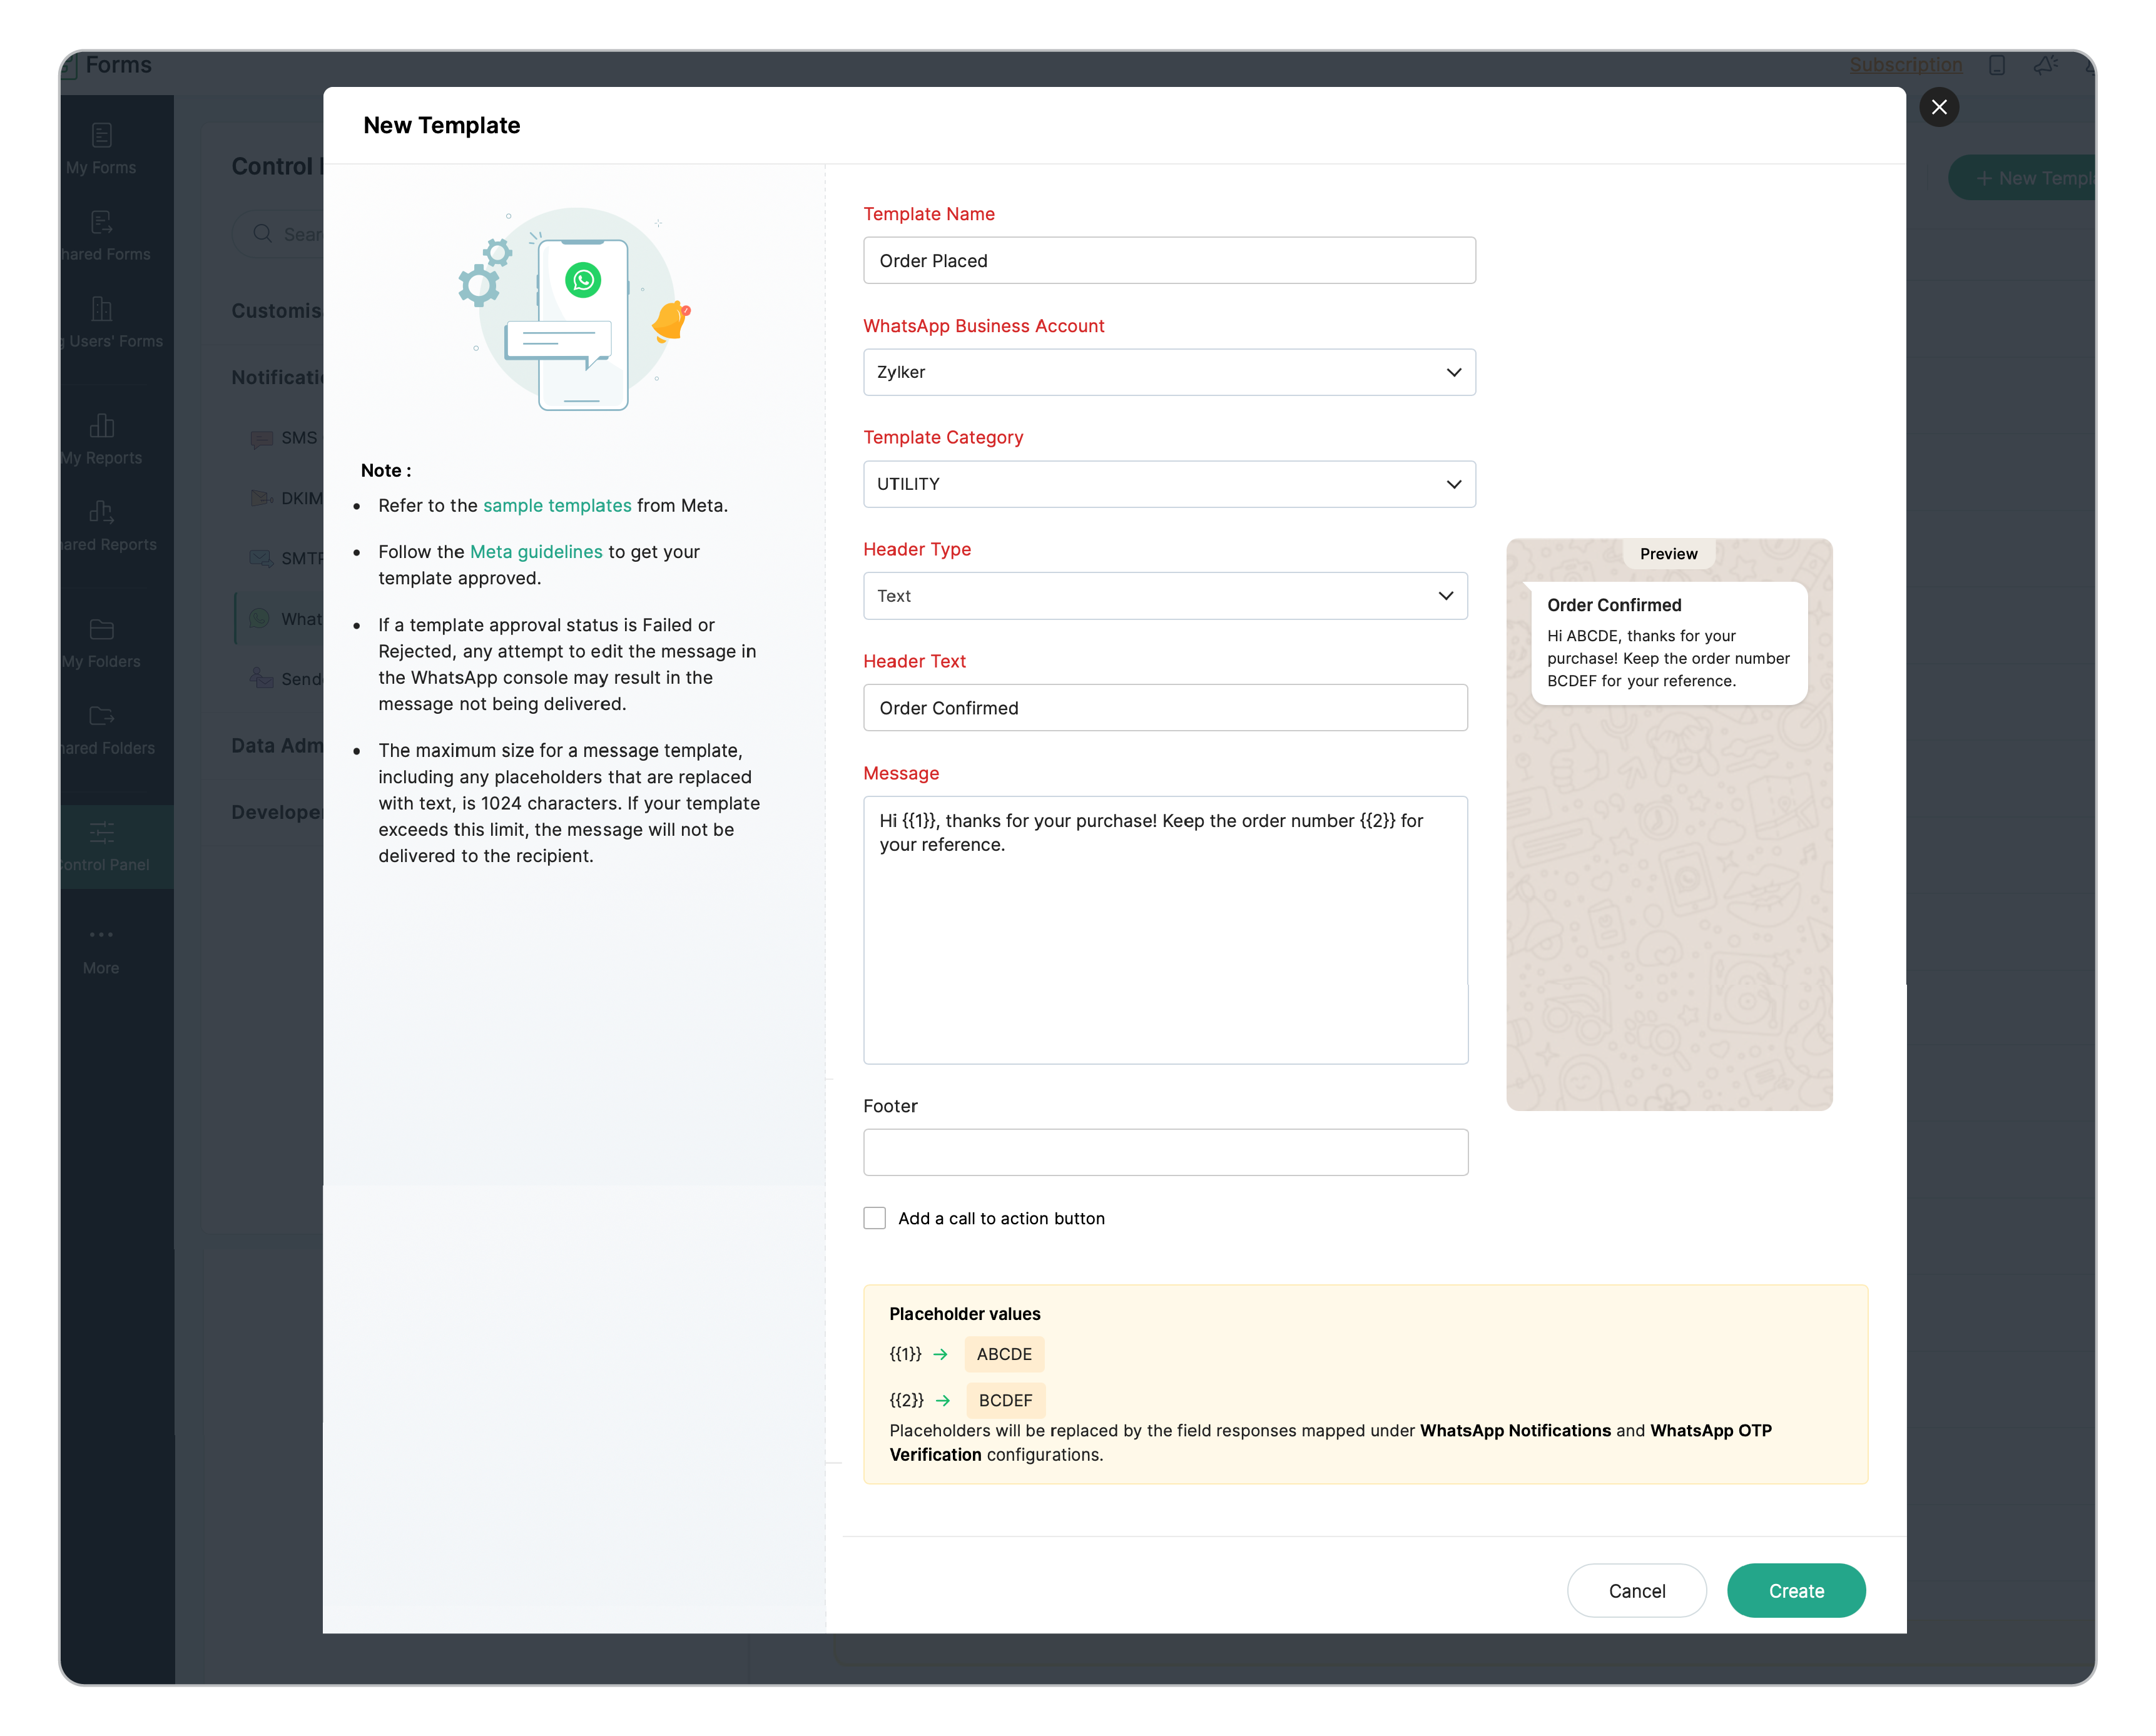The width and height of the screenshot is (2156, 1736).
Task: Click the Control Panel sidebar icon
Action: [x=101, y=832]
